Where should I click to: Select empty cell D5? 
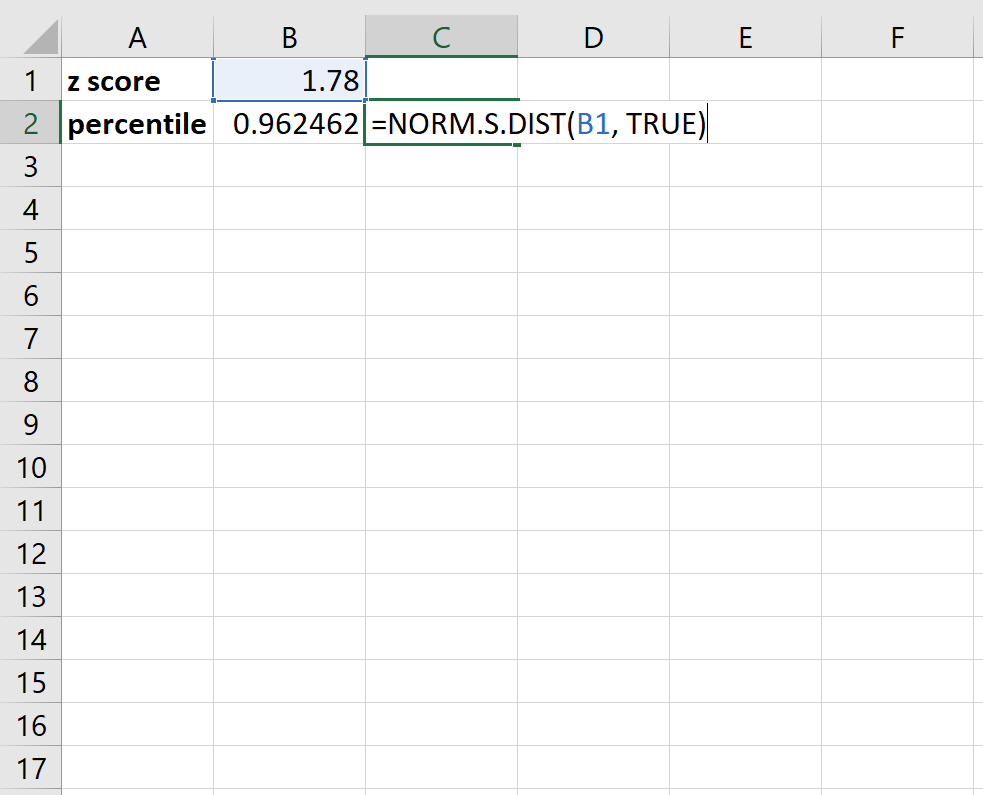[593, 252]
